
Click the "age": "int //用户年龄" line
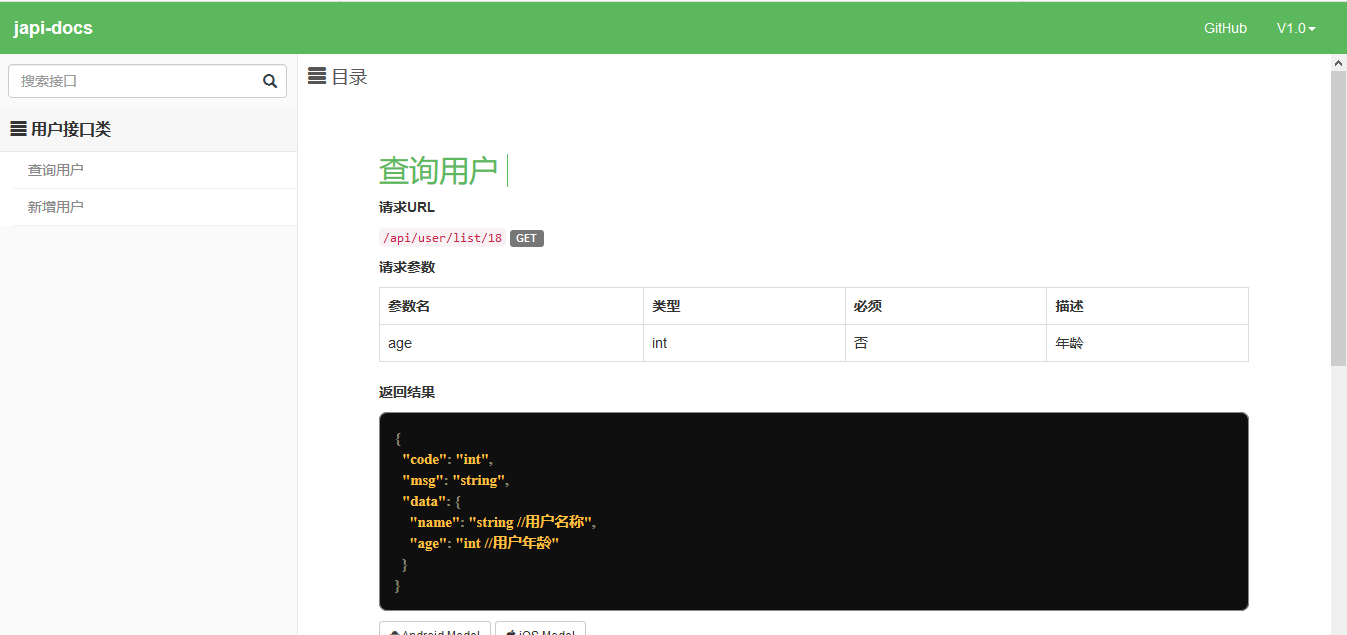tap(484, 543)
